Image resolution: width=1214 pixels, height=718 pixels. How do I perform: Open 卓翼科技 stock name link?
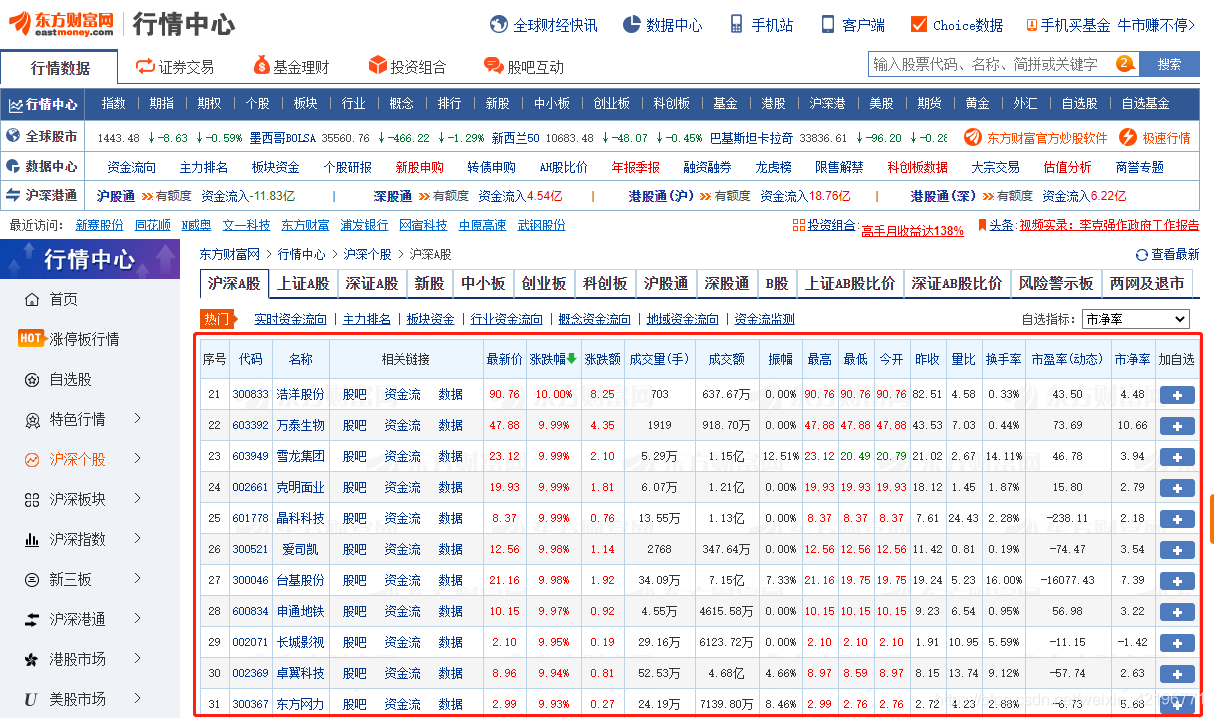pos(300,674)
